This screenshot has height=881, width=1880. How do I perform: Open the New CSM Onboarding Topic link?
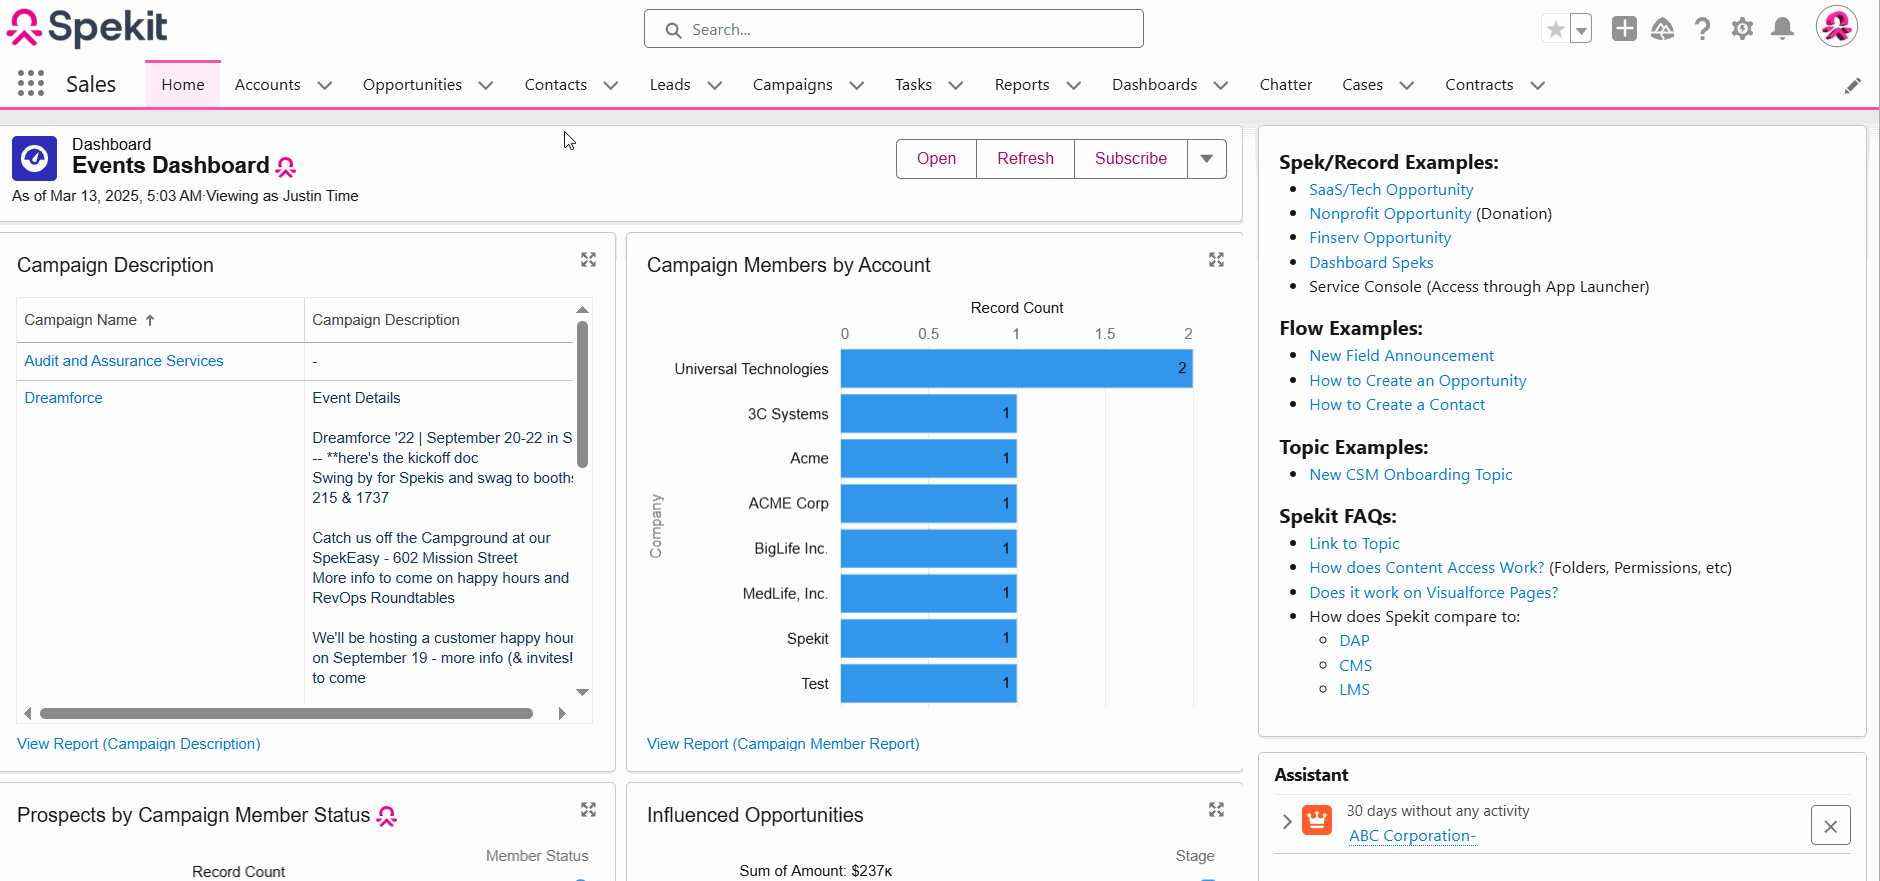[x=1411, y=475]
